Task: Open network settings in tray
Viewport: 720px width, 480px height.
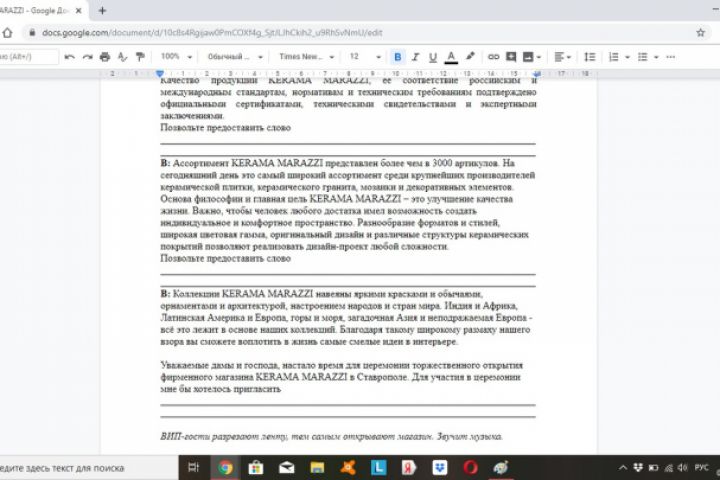Action: pos(669,468)
